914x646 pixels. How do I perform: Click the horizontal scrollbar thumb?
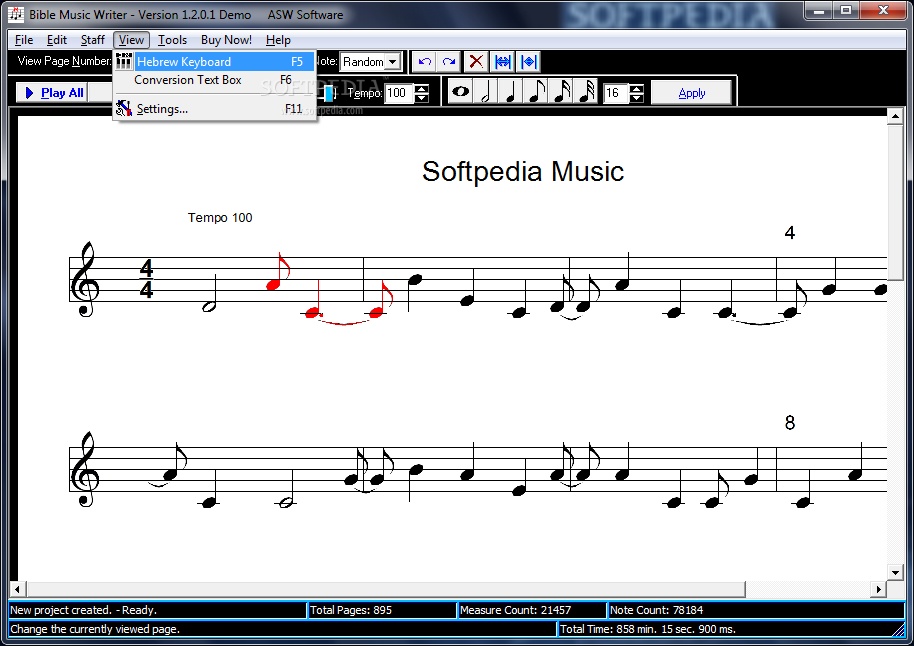coord(386,589)
